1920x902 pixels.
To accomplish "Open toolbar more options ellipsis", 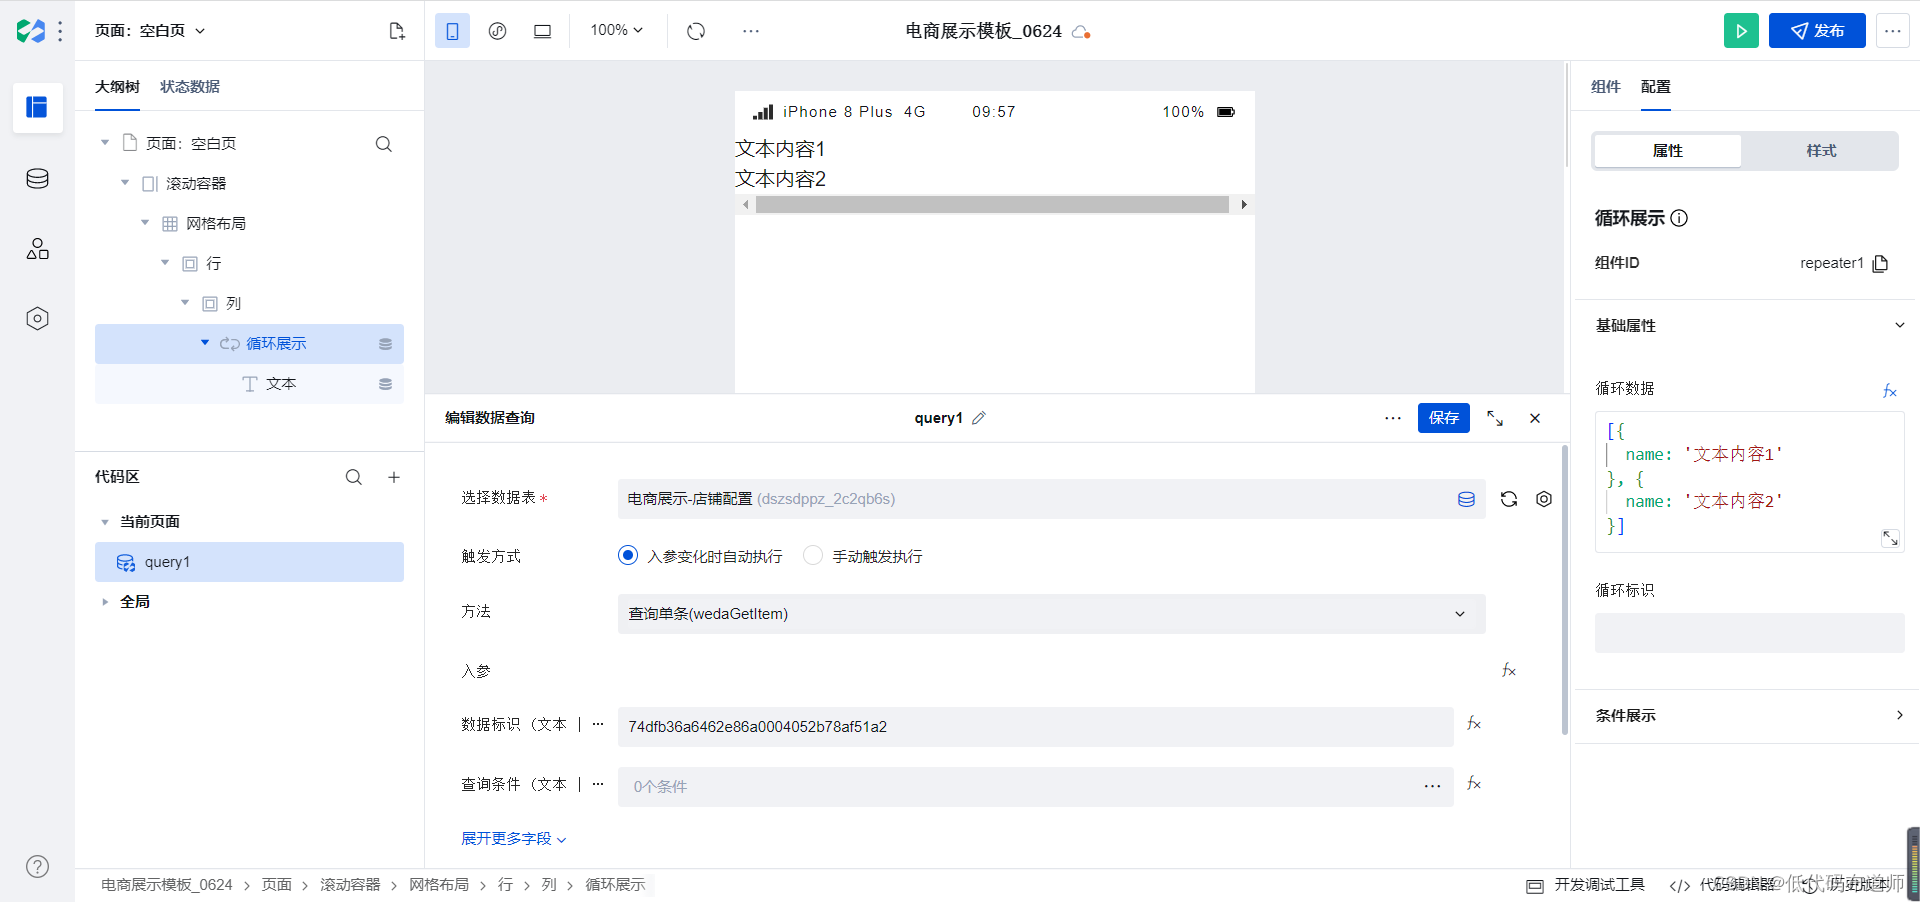I will [751, 31].
